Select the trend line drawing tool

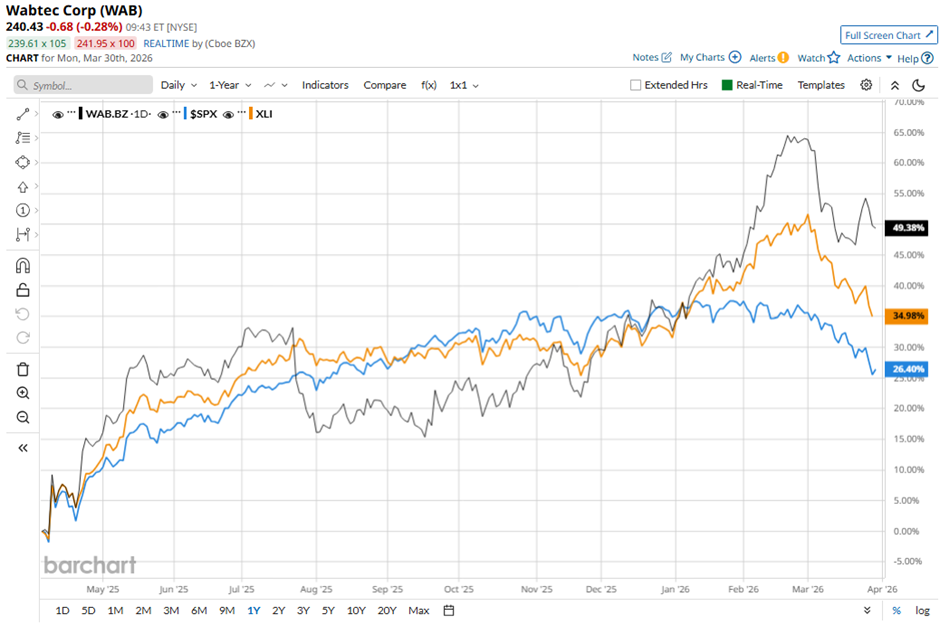click(x=23, y=115)
